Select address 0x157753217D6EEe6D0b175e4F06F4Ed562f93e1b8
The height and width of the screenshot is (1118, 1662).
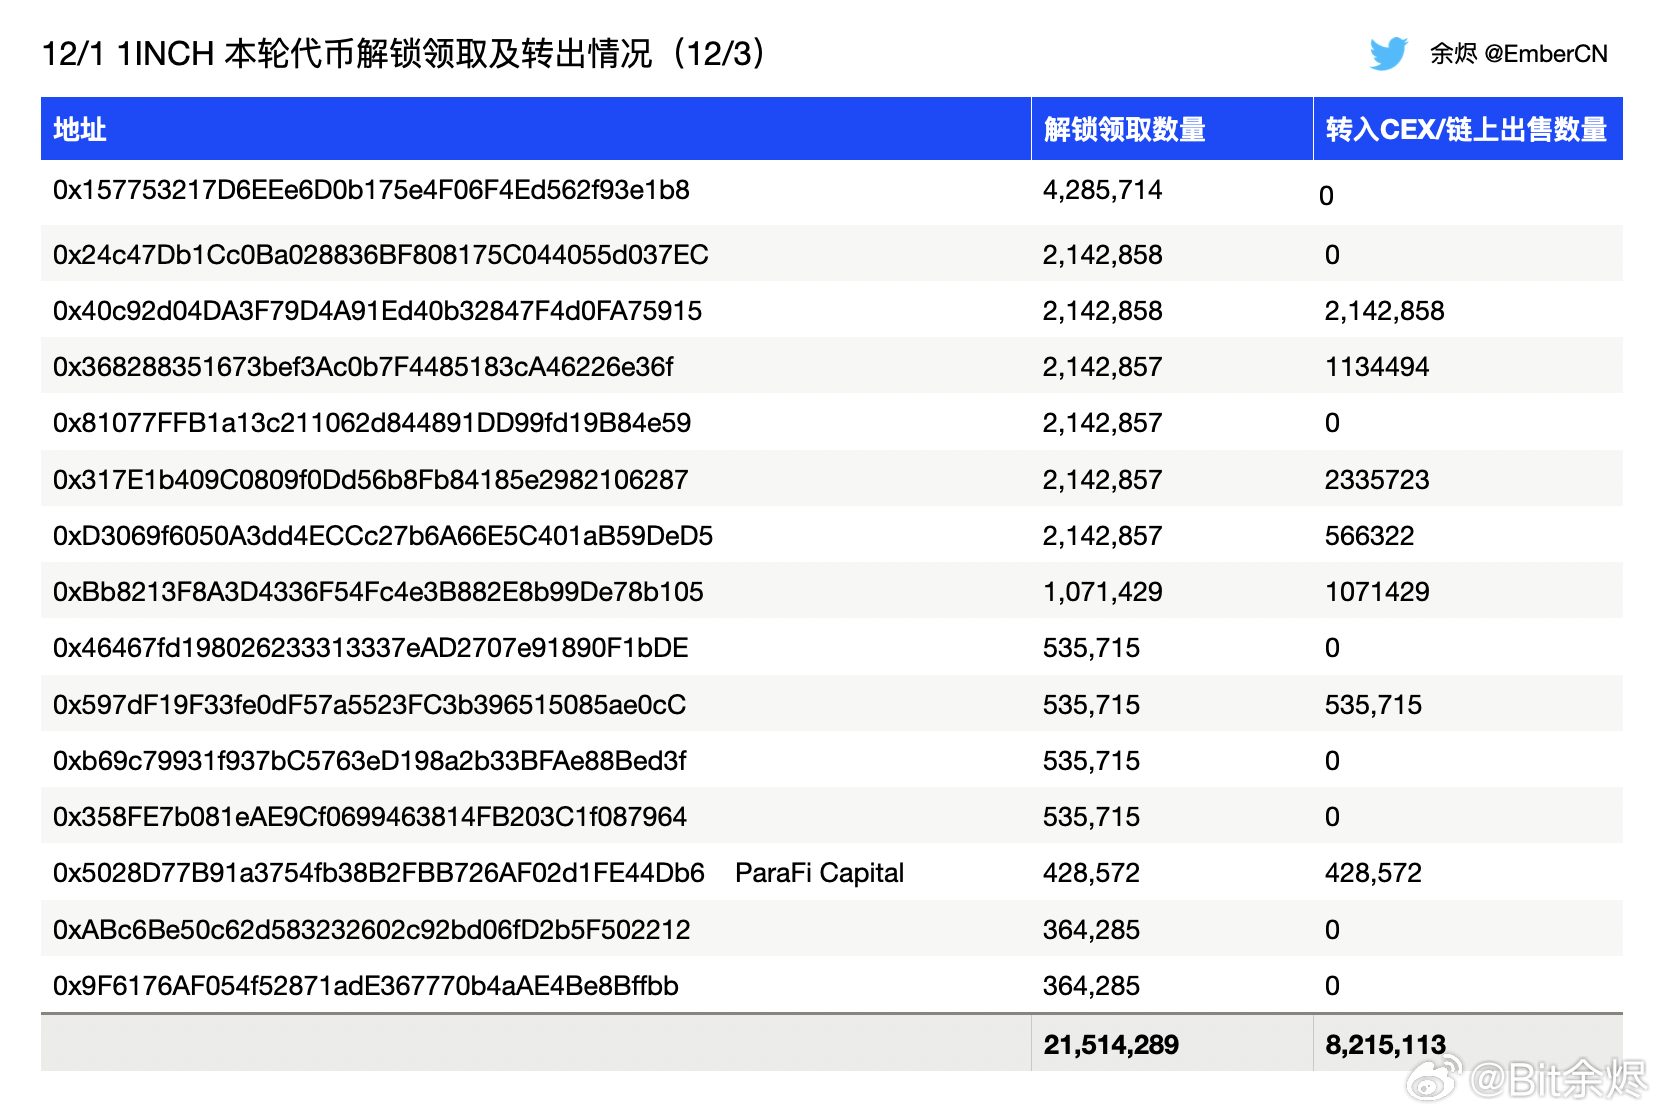[371, 190]
